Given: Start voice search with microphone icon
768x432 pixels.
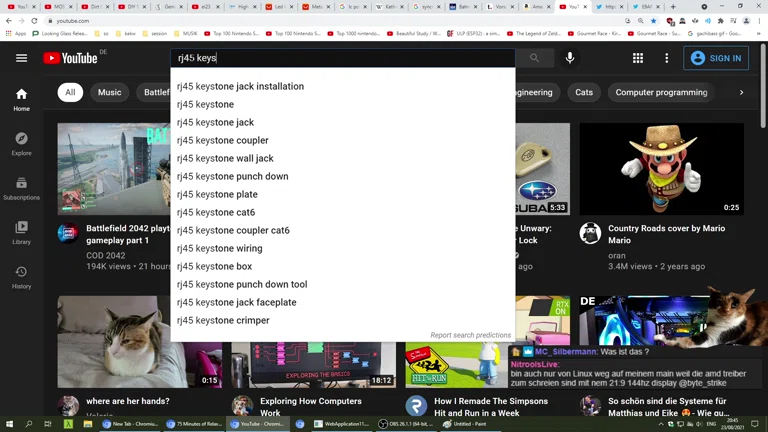Looking at the screenshot, I should (570, 58).
